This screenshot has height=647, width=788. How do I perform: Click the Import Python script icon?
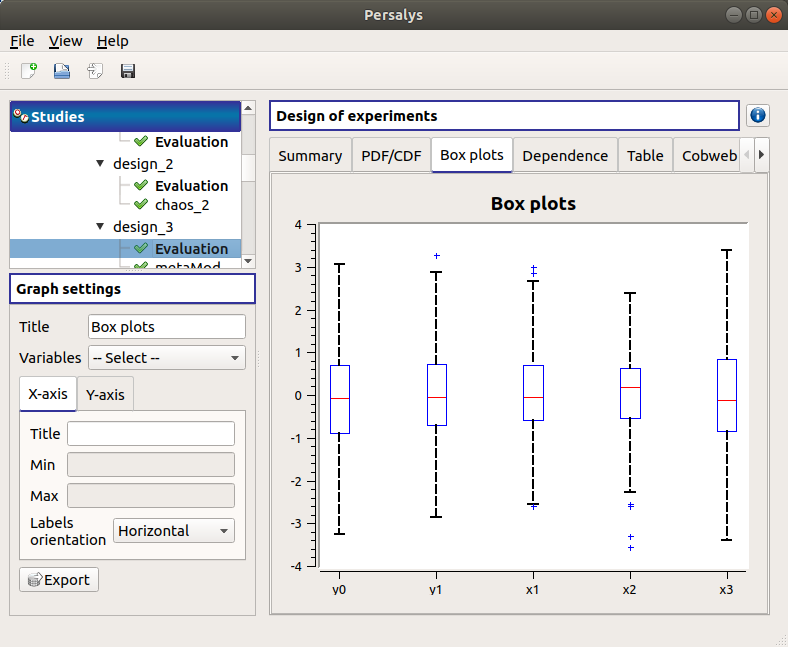[95, 71]
